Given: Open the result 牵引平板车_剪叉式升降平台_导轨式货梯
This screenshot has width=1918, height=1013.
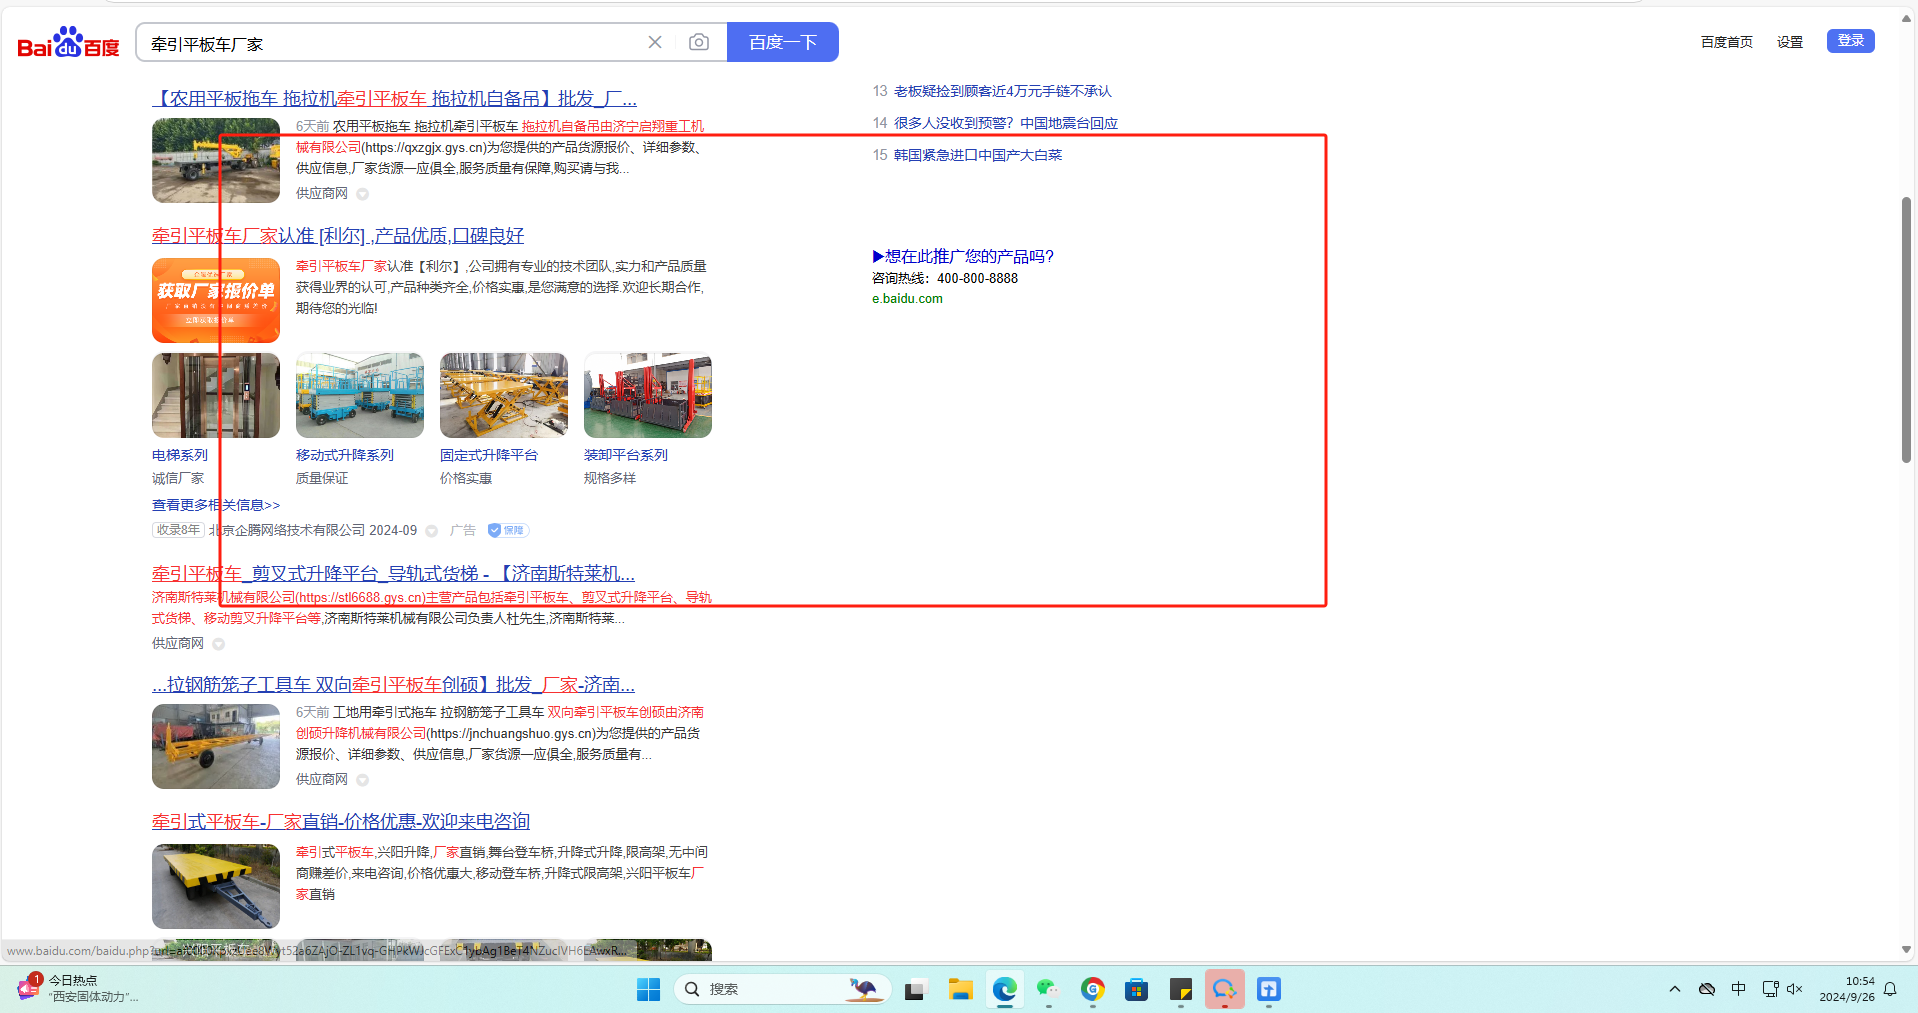Looking at the screenshot, I should (x=393, y=573).
